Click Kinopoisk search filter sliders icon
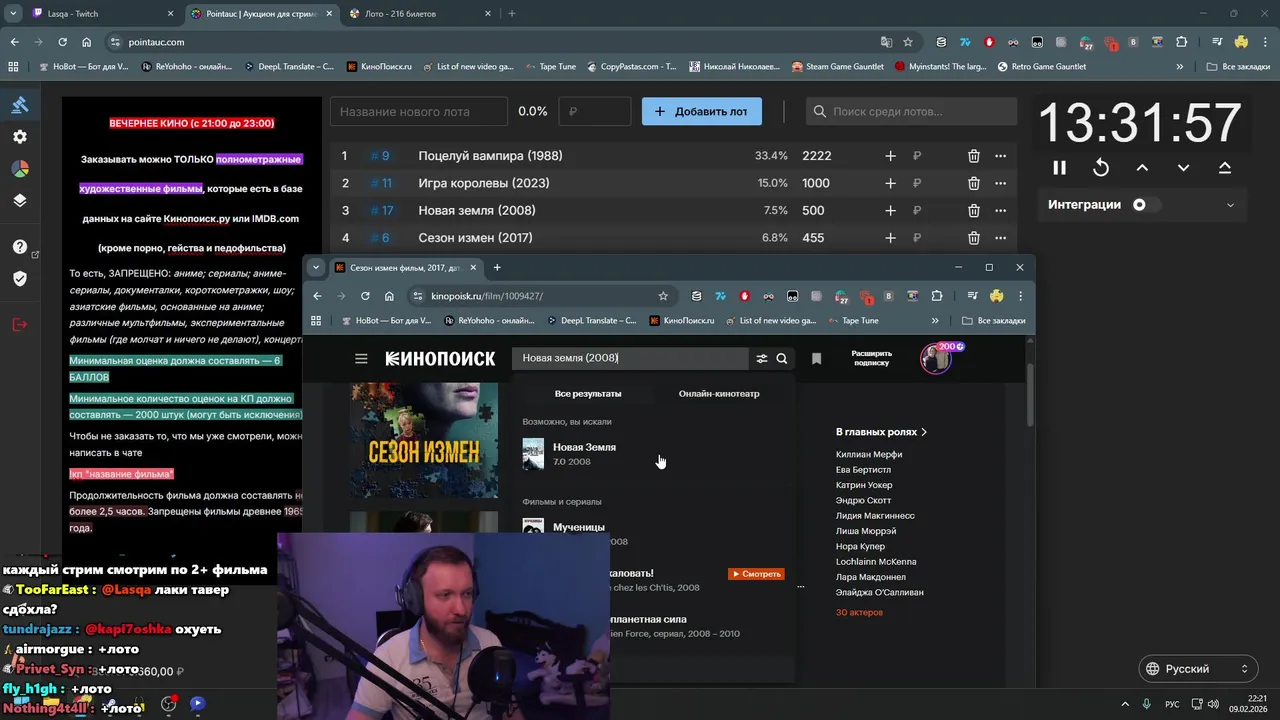This screenshot has width=1280, height=720. tap(762, 359)
